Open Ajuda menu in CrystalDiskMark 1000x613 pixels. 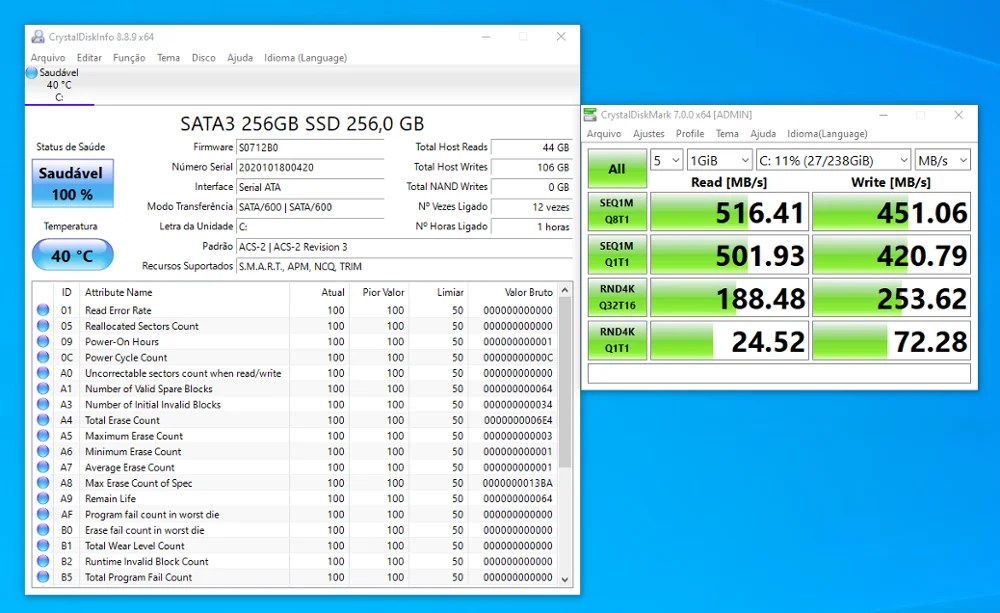[763, 133]
